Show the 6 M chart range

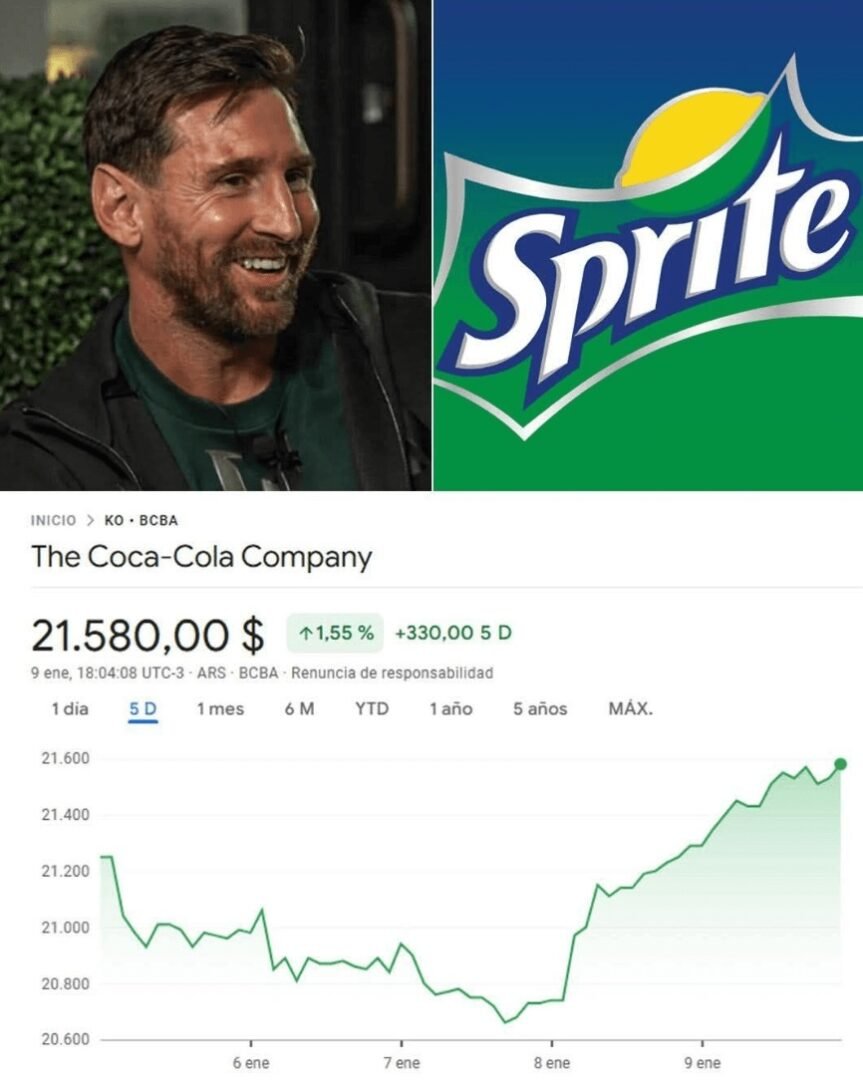tap(299, 709)
